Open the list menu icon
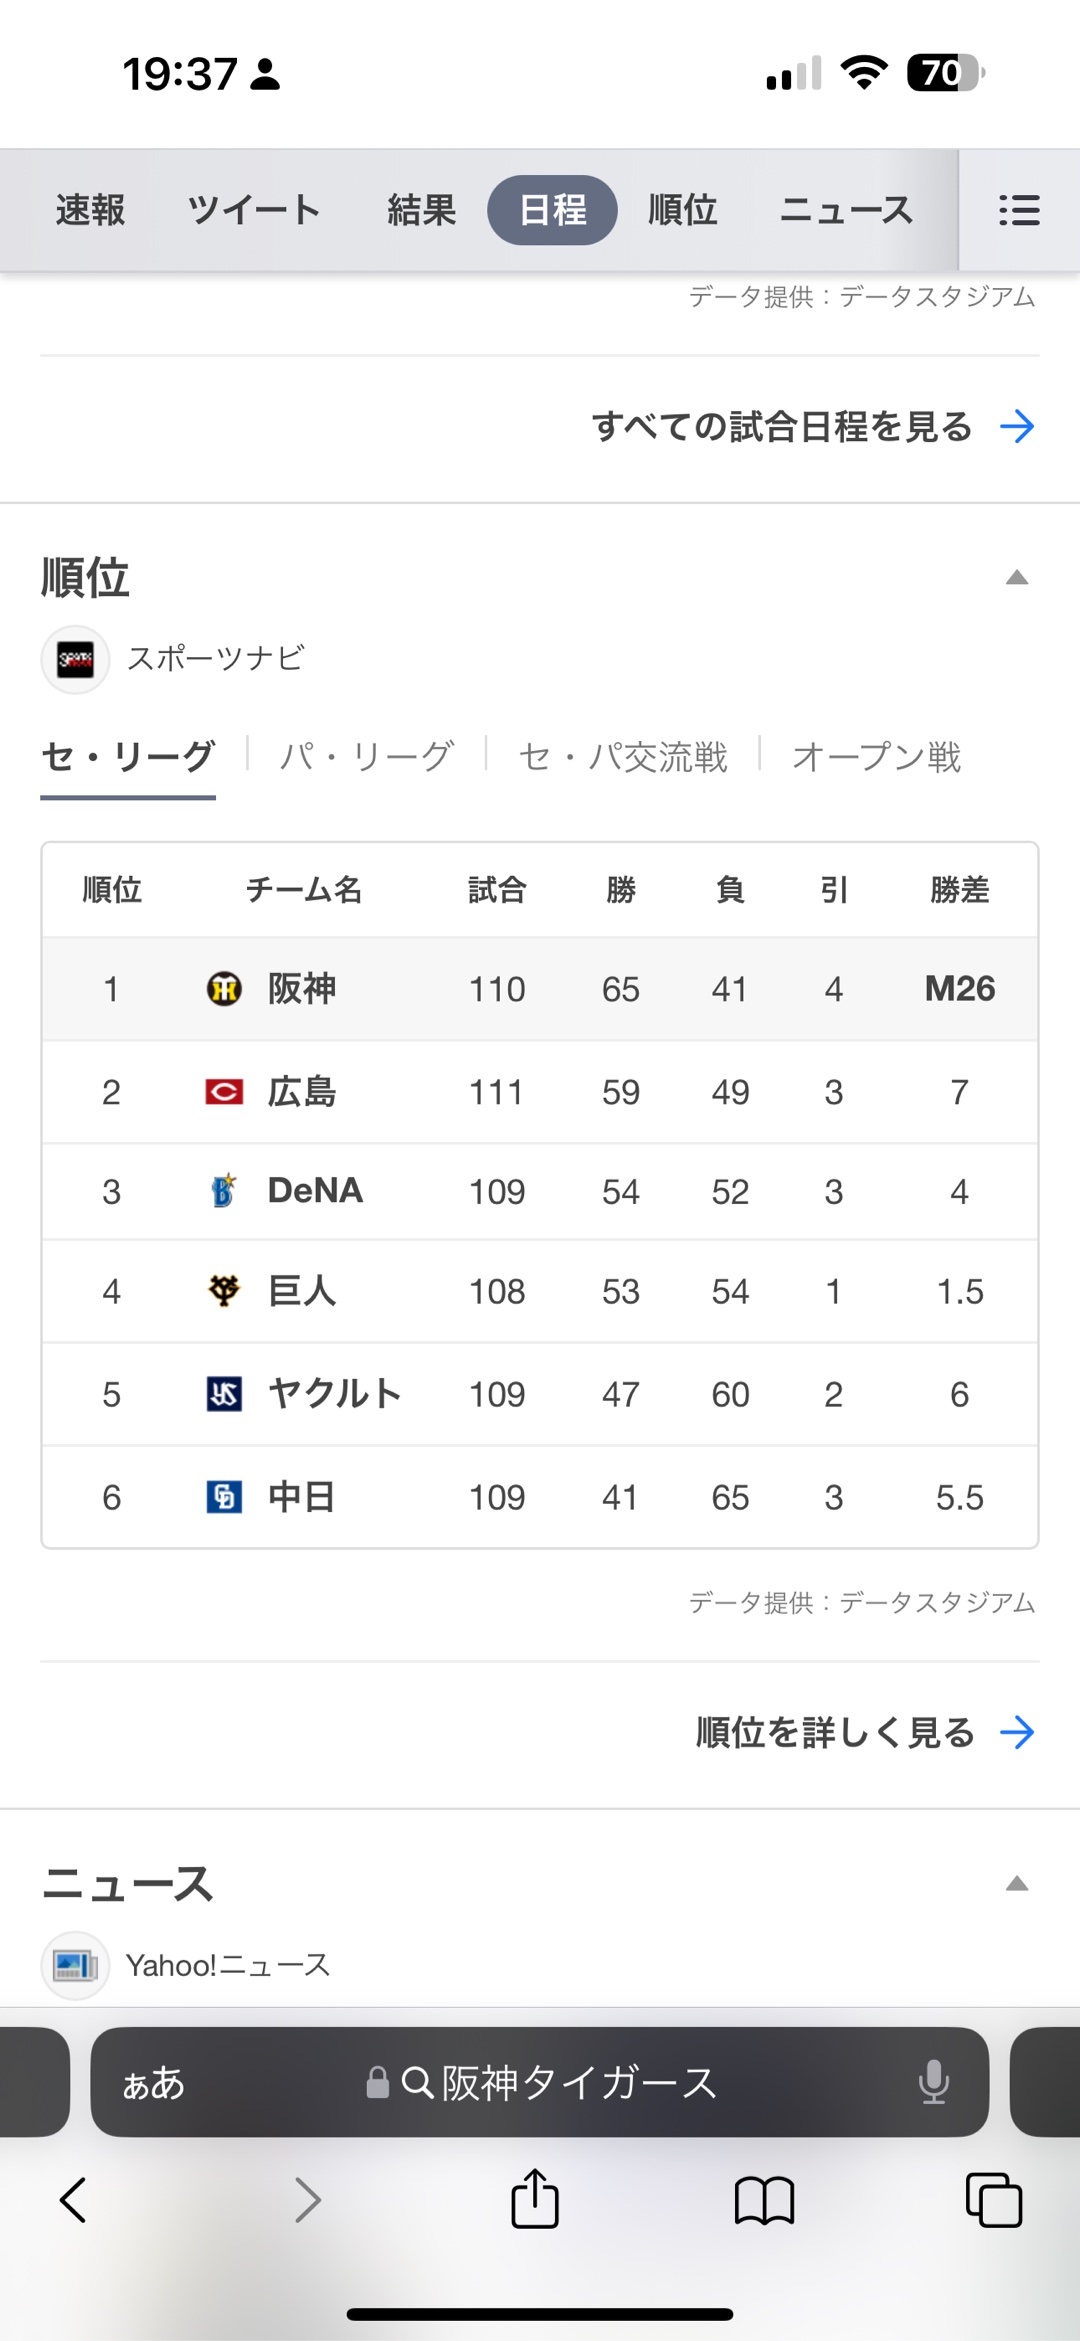This screenshot has width=1080, height=2341. click(x=1019, y=210)
